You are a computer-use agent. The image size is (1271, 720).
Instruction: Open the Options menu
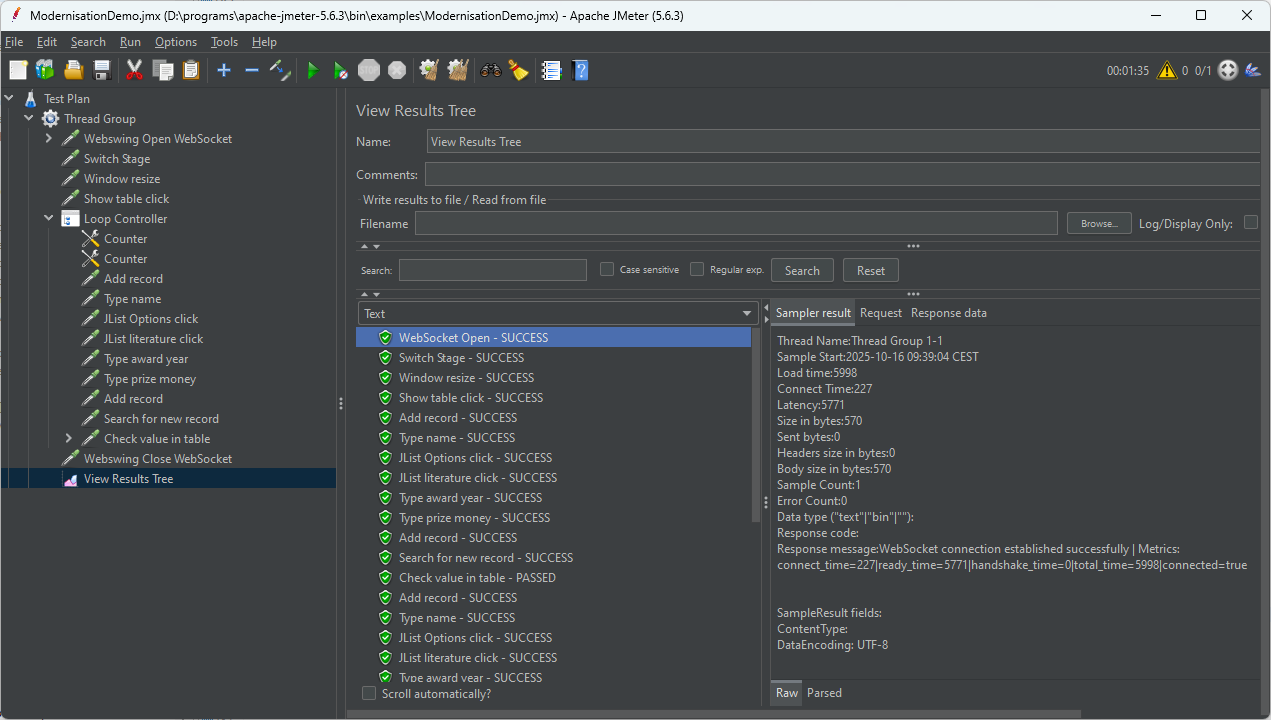(176, 42)
